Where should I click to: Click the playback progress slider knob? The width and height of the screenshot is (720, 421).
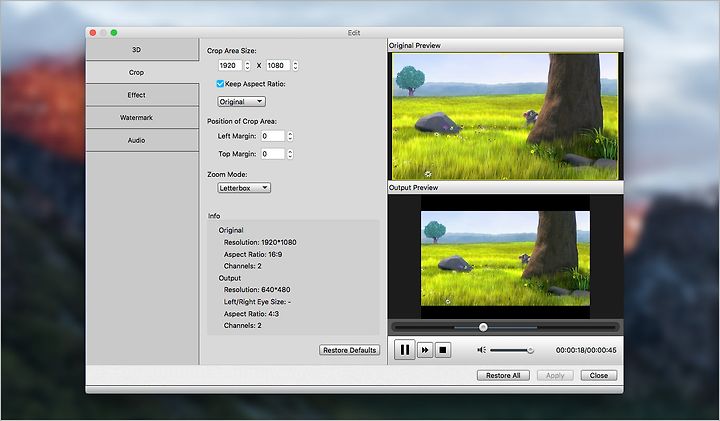(483, 327)
